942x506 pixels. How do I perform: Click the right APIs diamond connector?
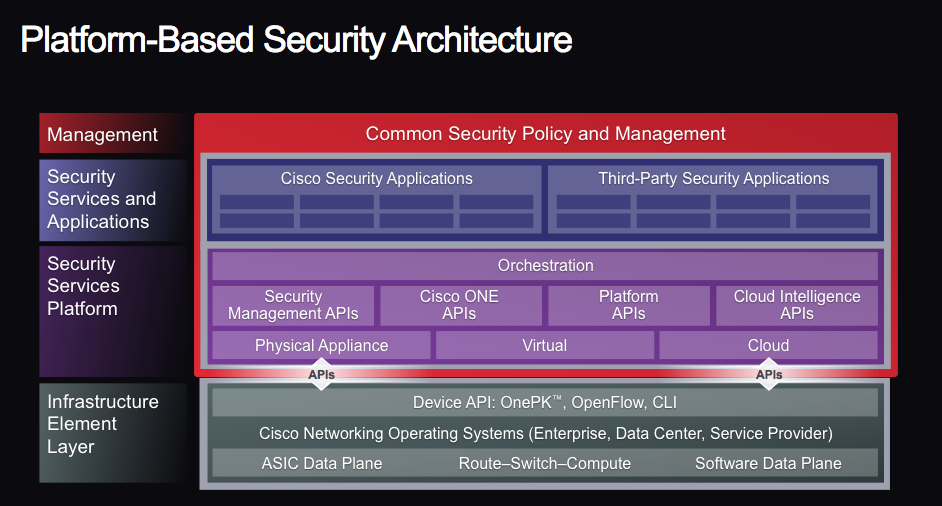768,375
